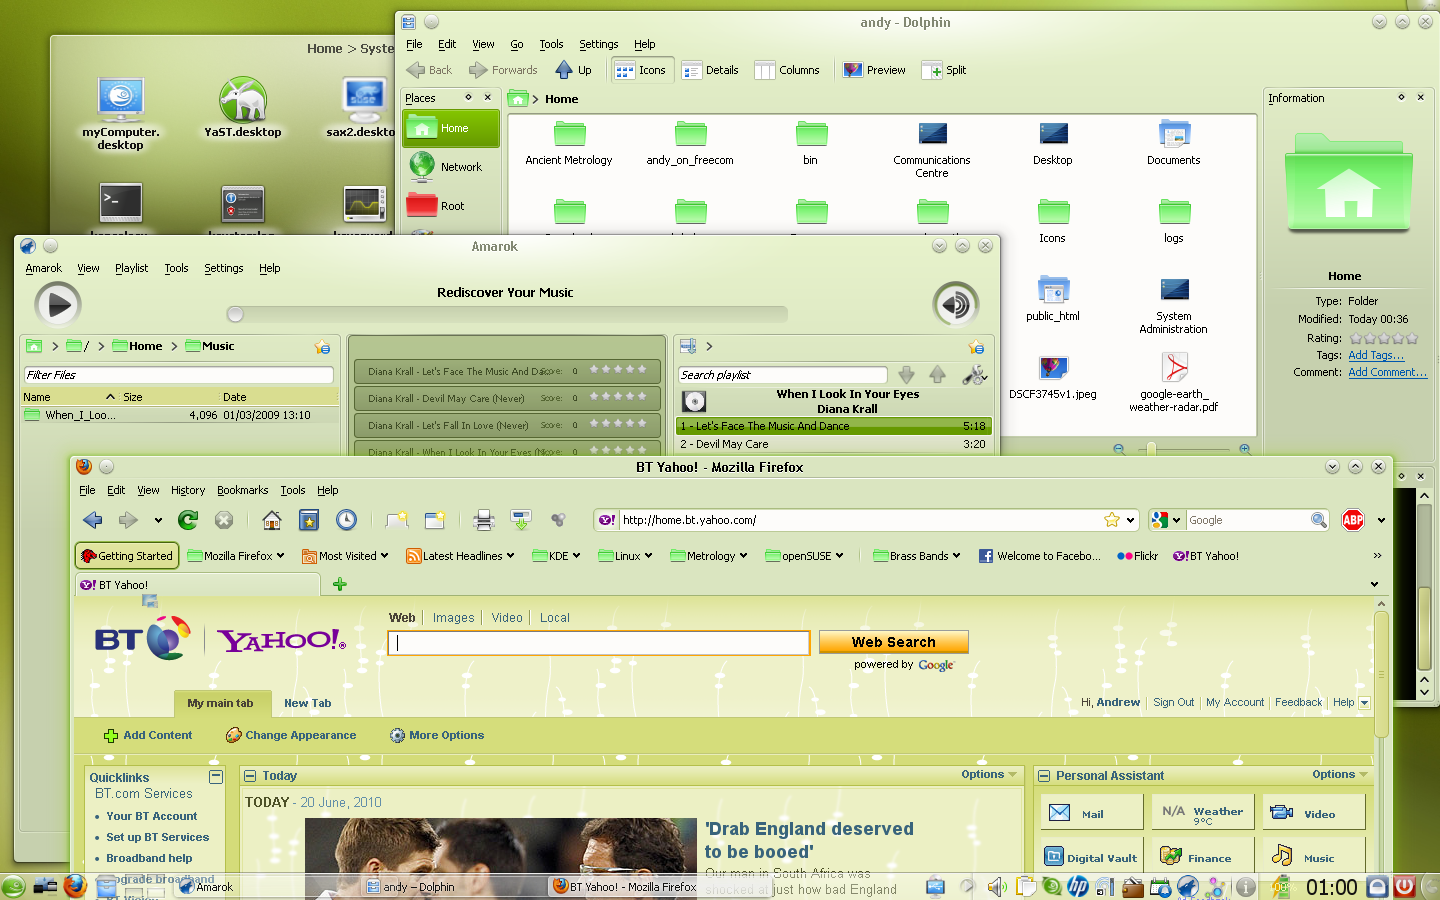Viewport: 1440px width, 900px height.
Task: Toggle Split view in Dolphin
Action: (945, 70)
